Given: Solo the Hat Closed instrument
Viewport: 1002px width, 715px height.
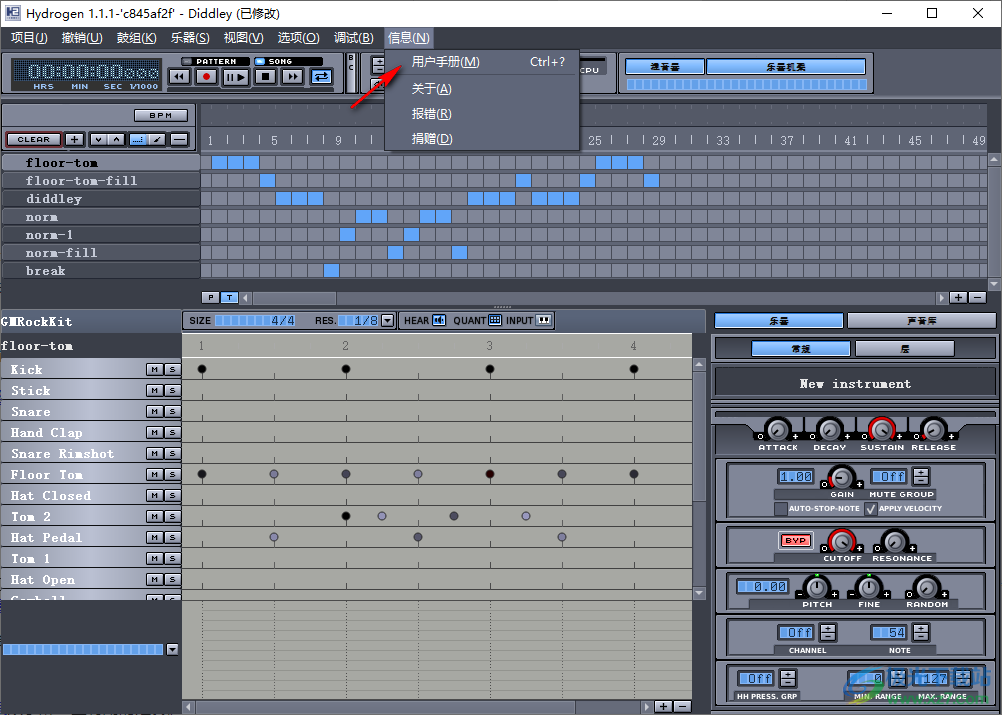Looking at the screenshot, I should [x=173, y=495].
